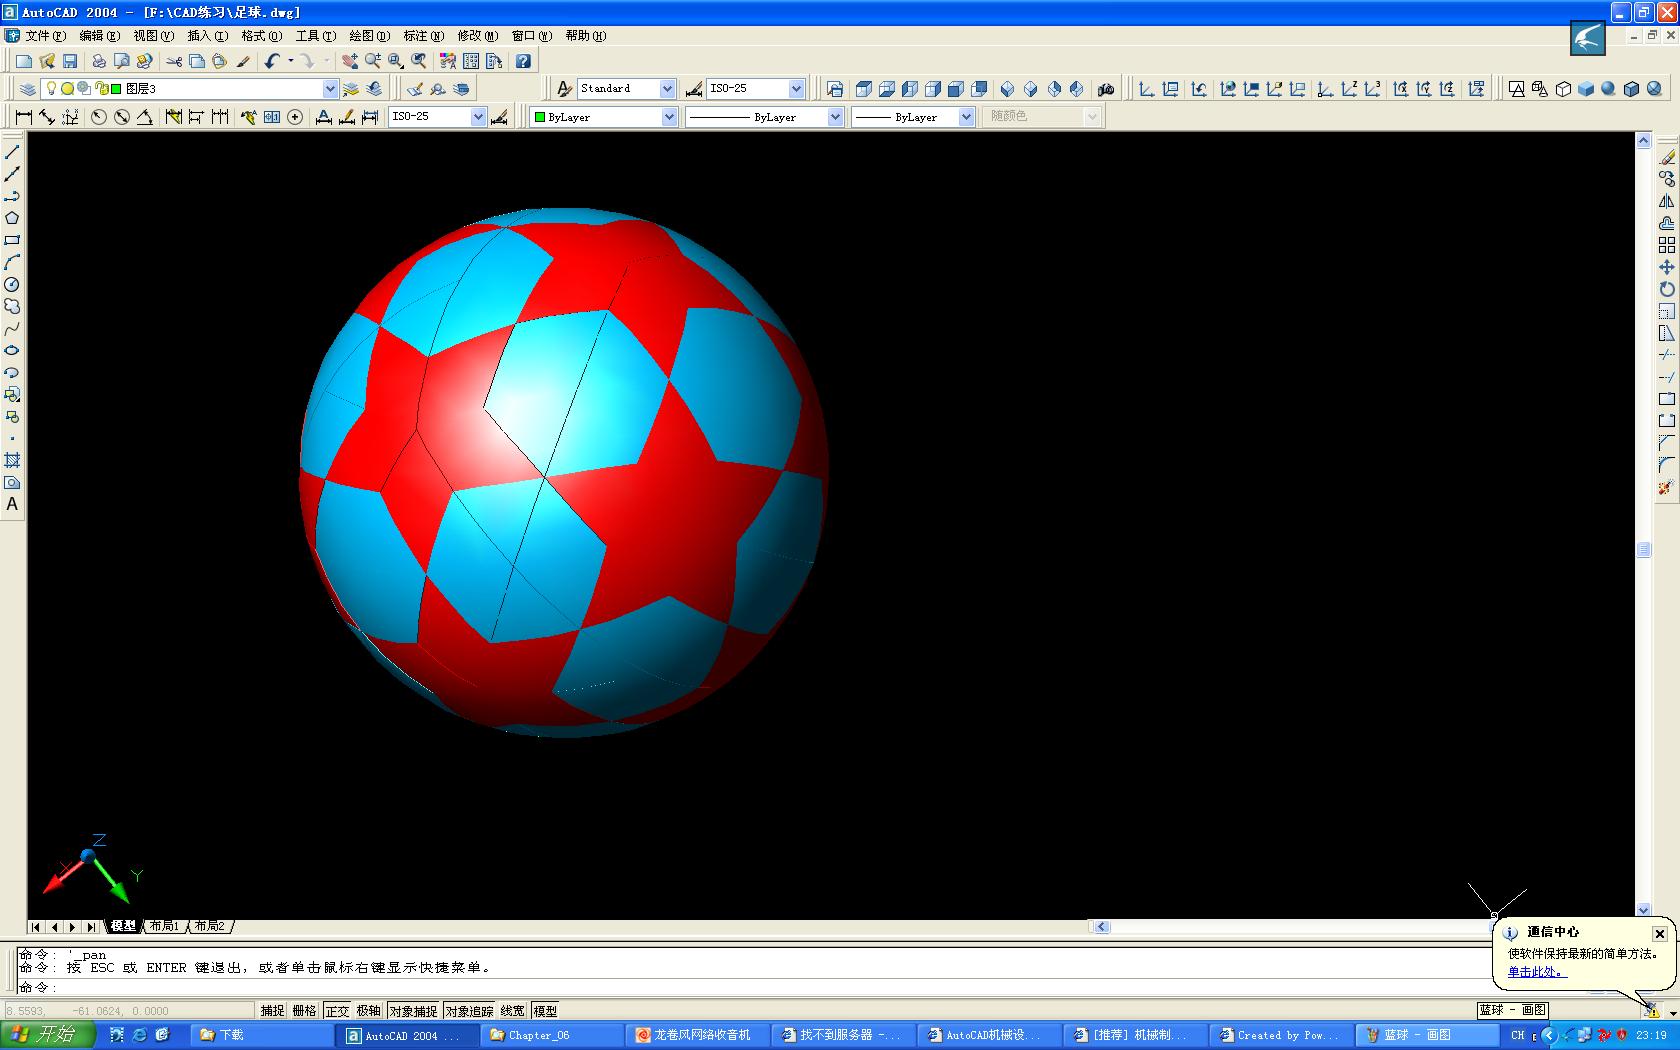
Task: Open the Undo history dropdown arrow
Action: pyautogui.click(x=290, y=61)
